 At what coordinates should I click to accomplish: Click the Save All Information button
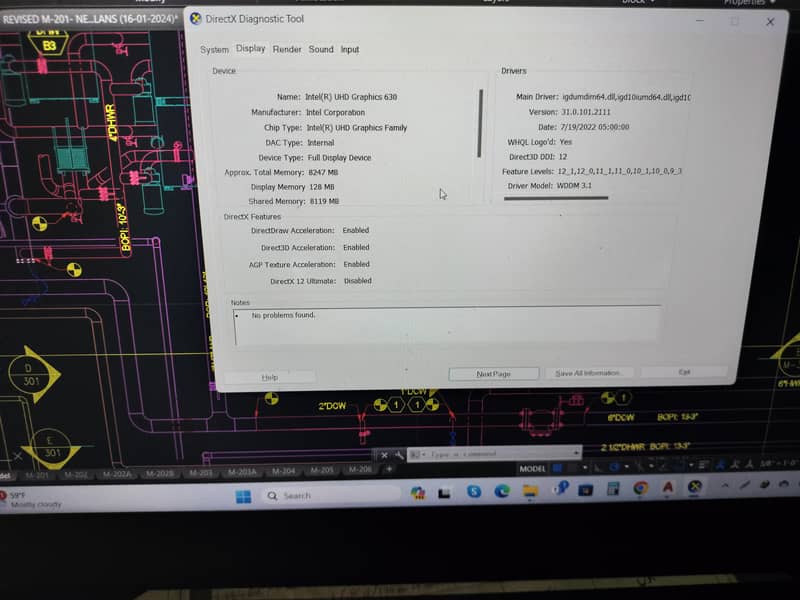click(589, 373)
